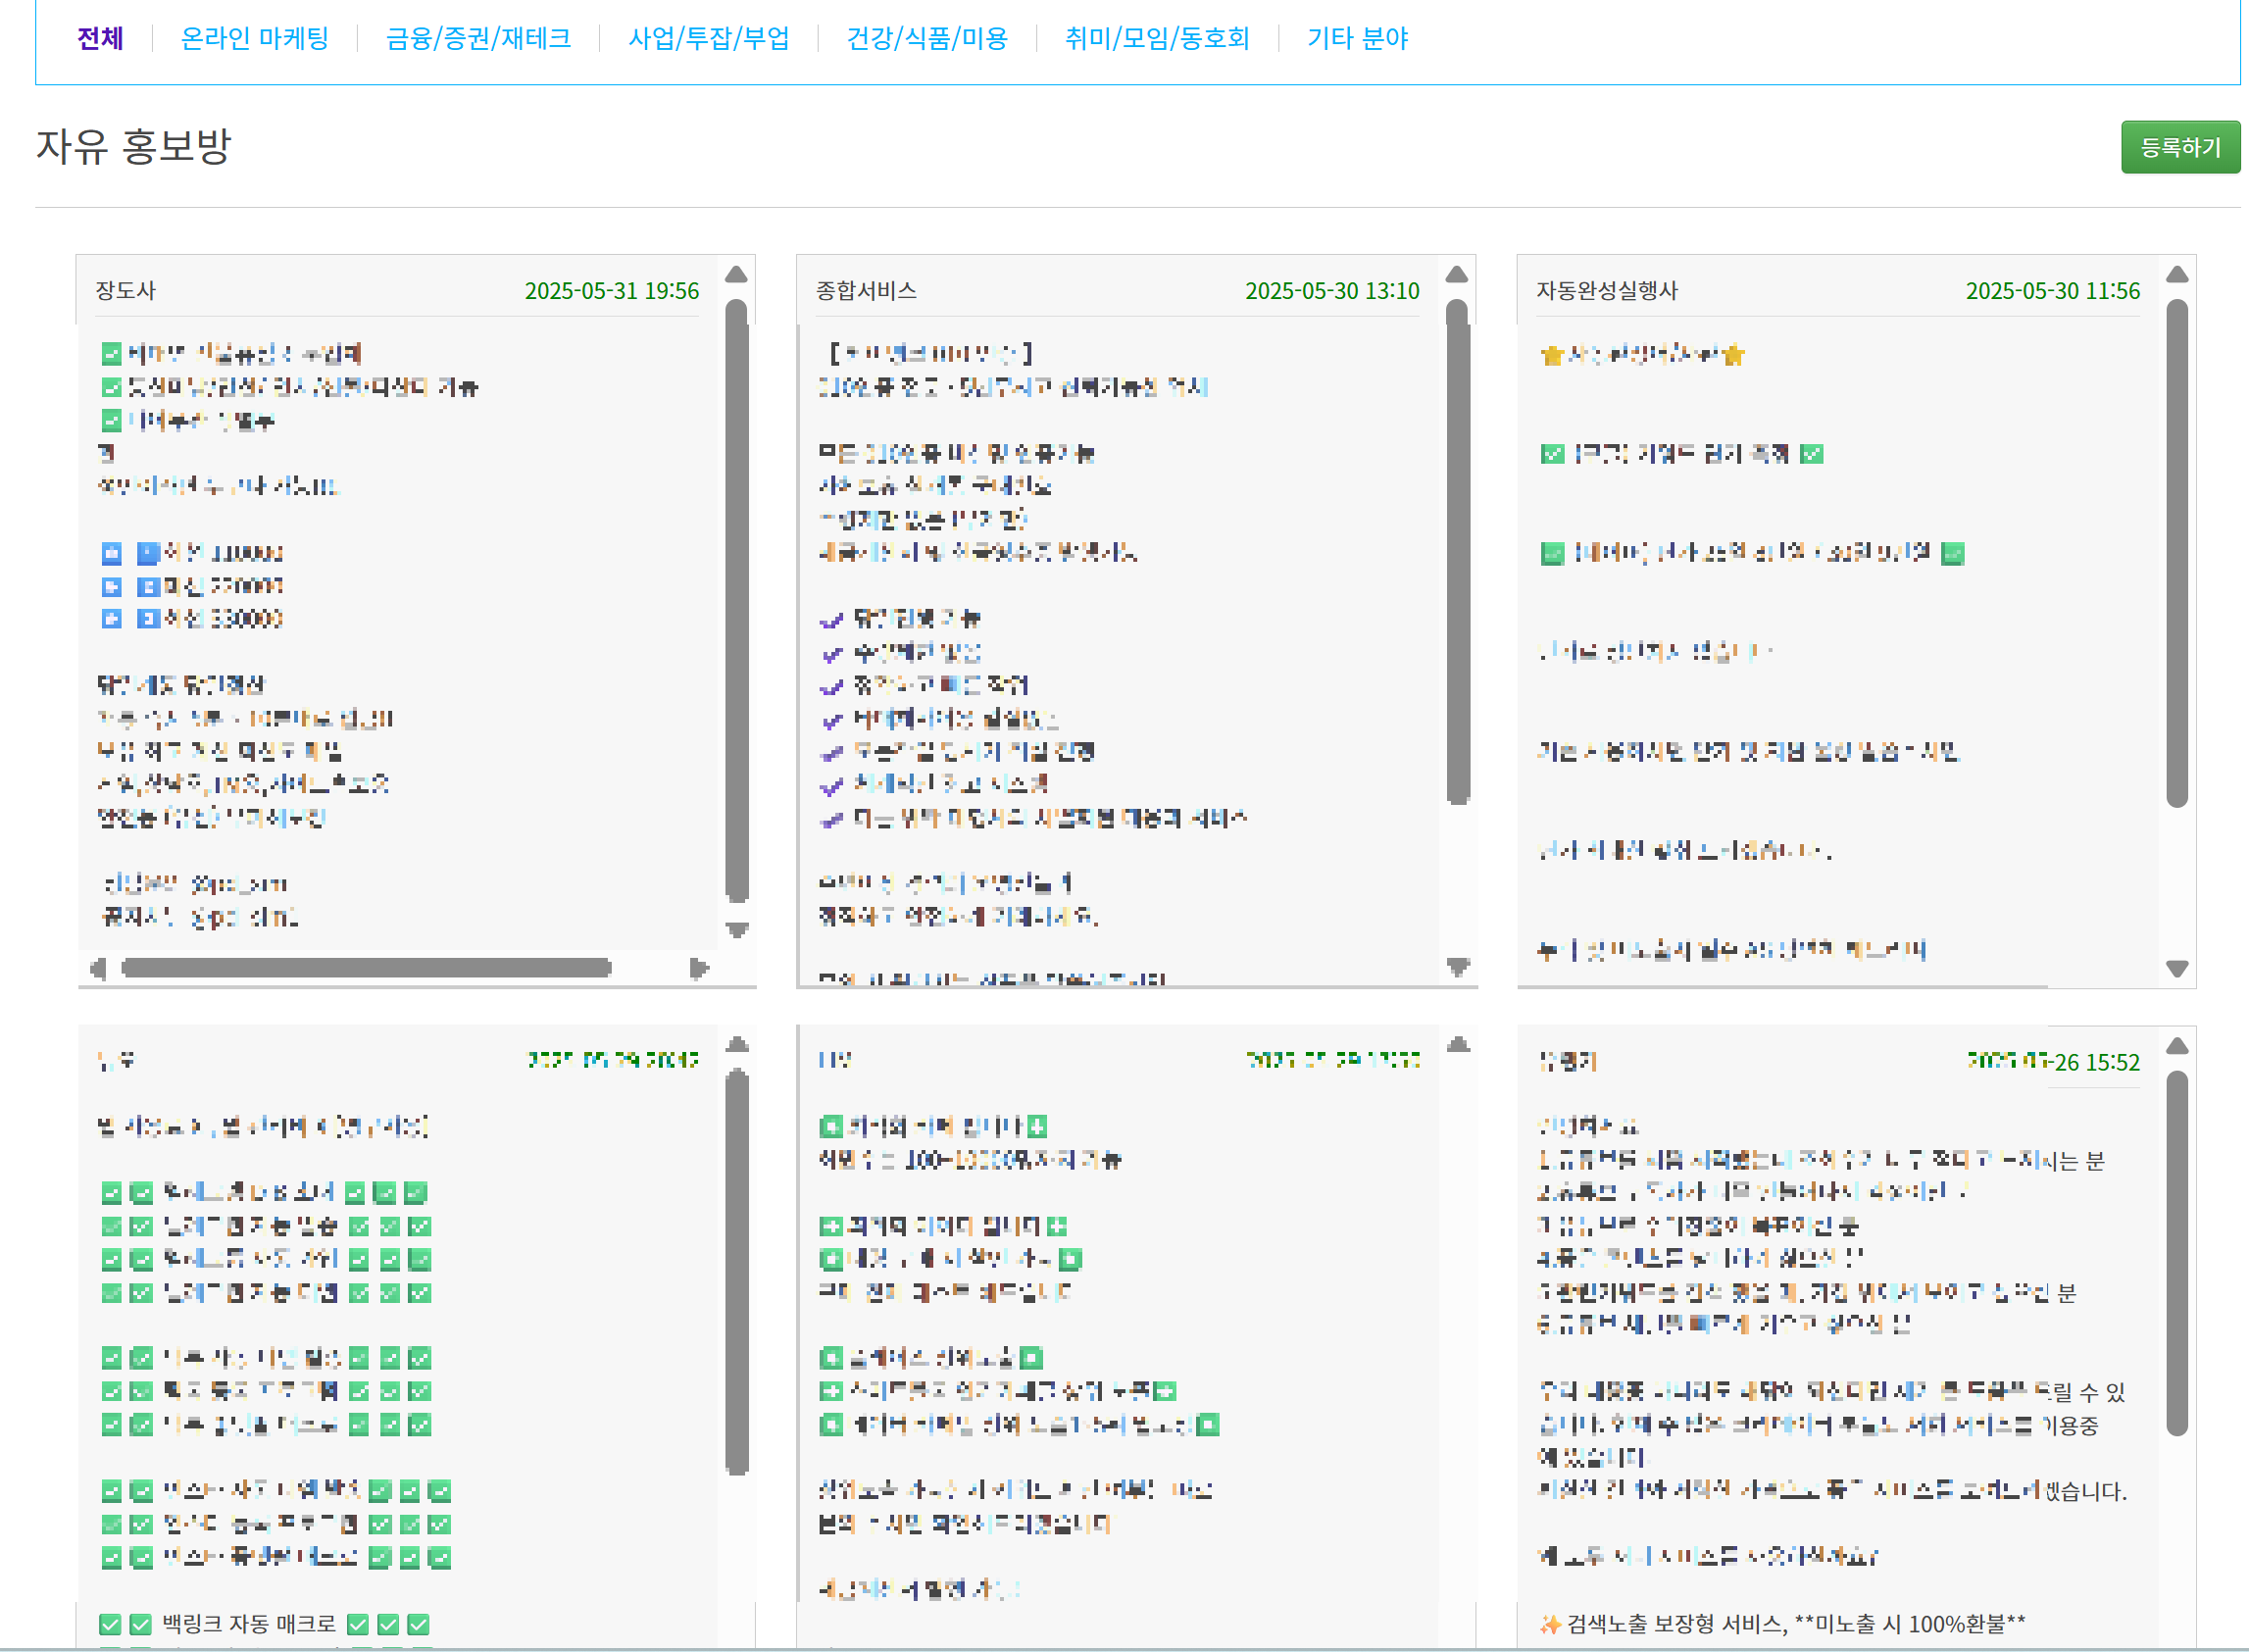Select the 전체 category tab
Image resolution: width=2249 pixels, height=1652 pixels.
click(x=100, y=38)
